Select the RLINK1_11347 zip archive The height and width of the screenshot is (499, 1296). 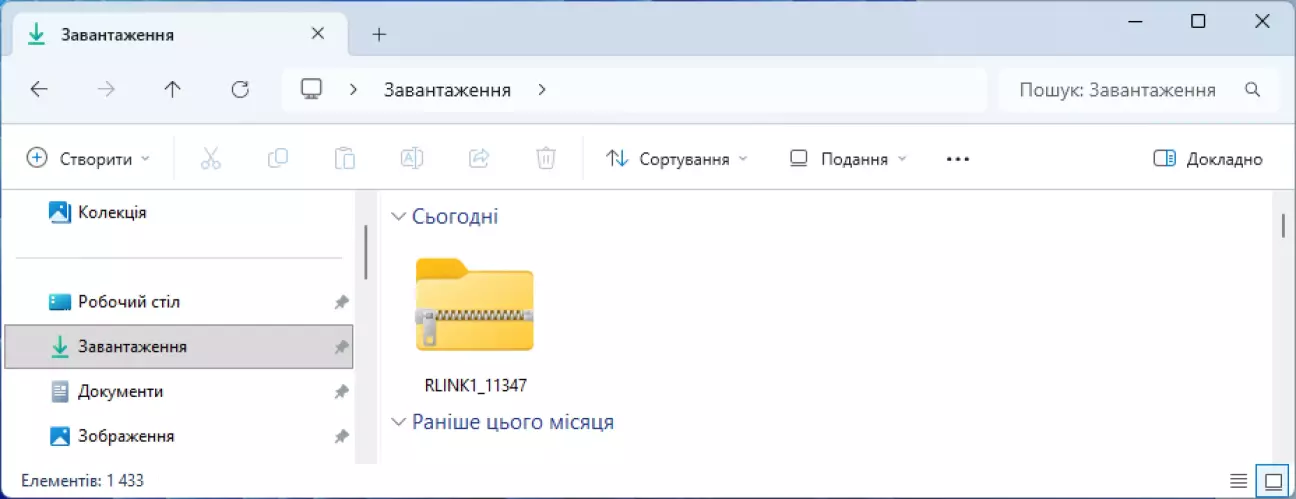tap(475, 322)
